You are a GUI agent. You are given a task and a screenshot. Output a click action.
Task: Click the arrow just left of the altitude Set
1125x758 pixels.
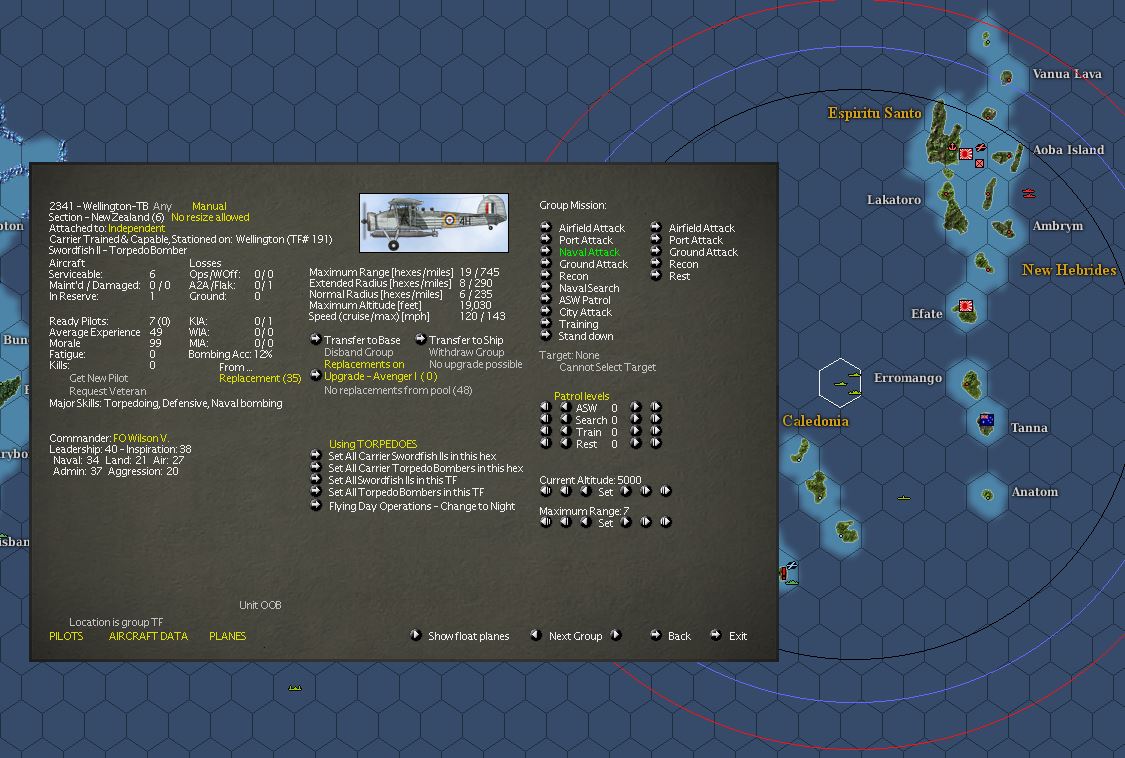pos(585,492)
